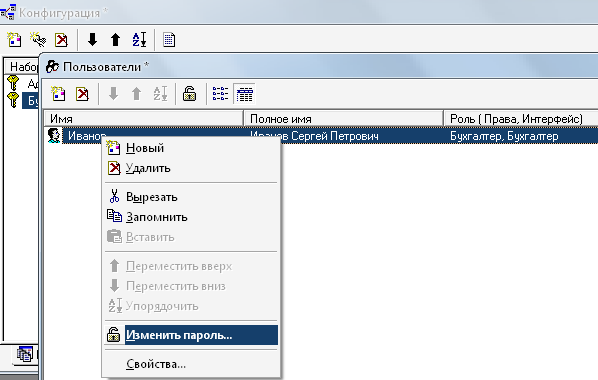
Task: Click greyed sort icon in Пользователи toolbar
Action: (160, 93)
